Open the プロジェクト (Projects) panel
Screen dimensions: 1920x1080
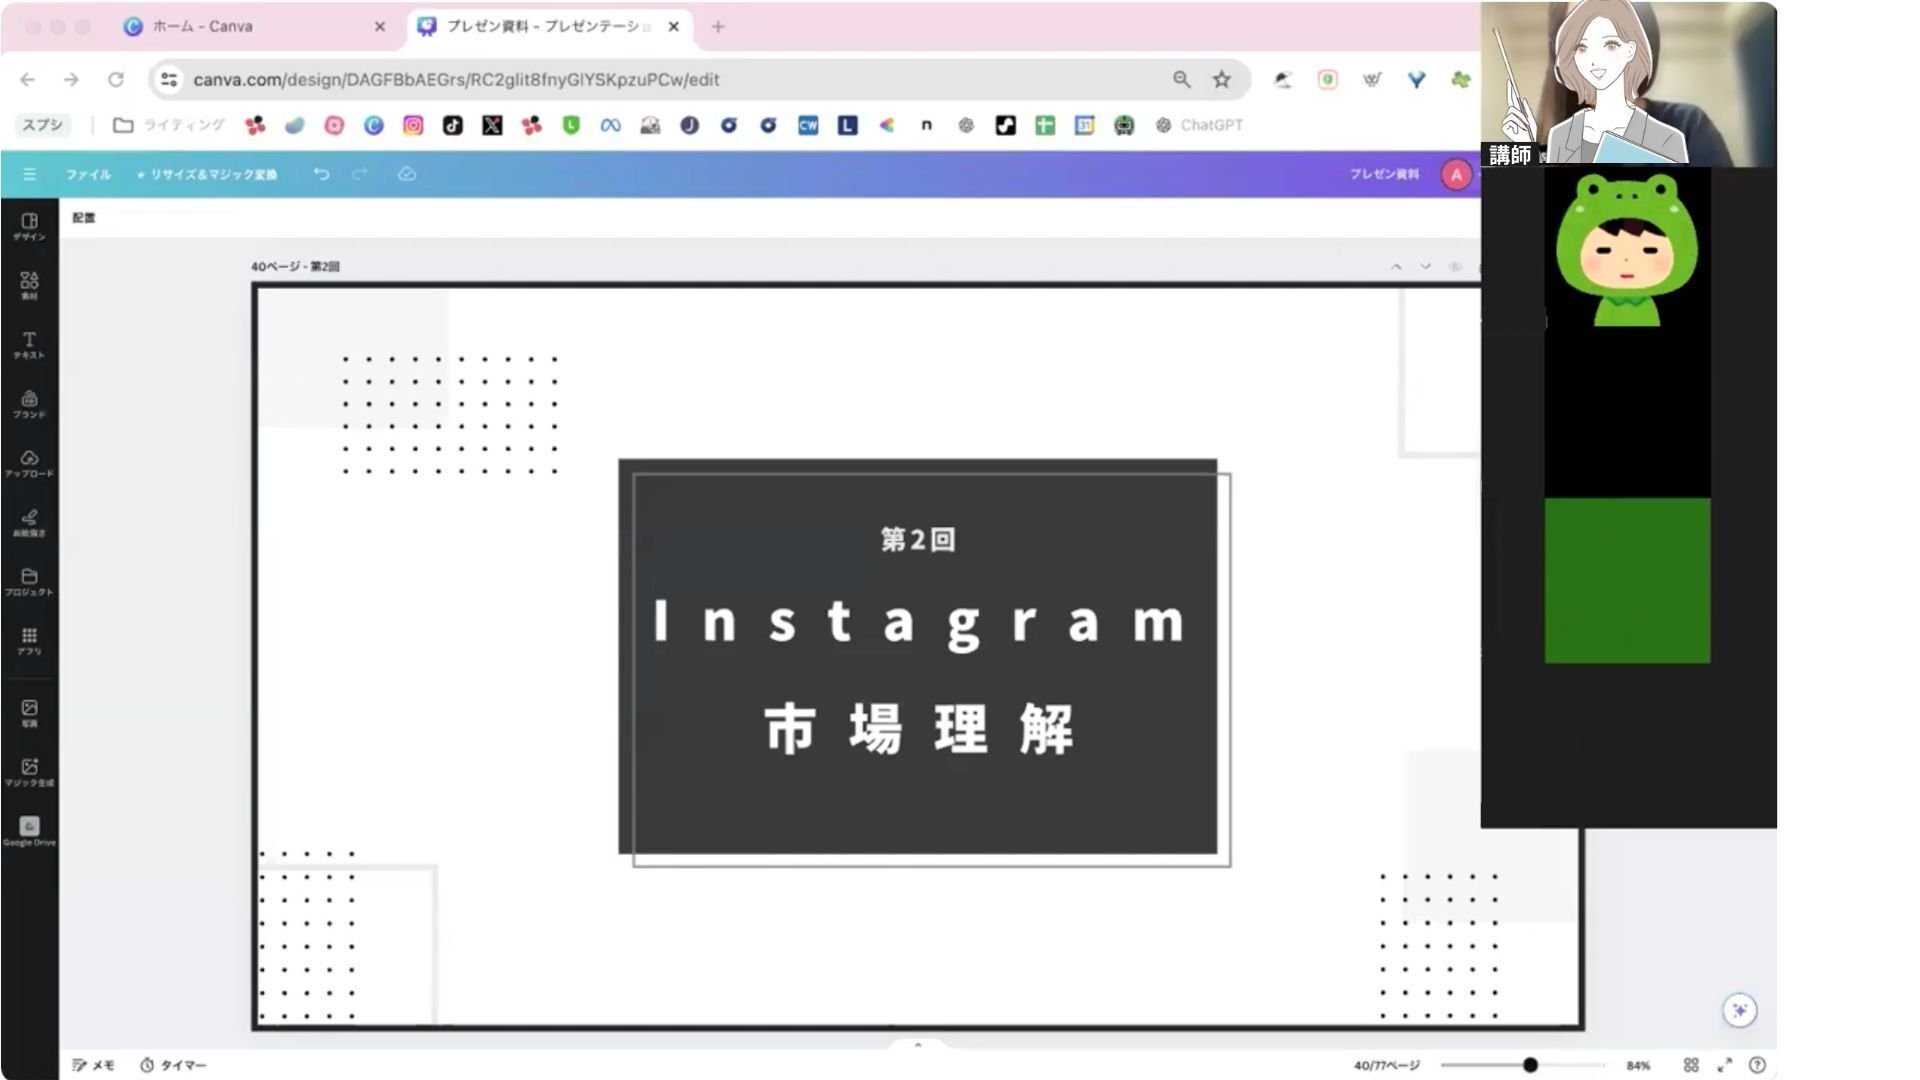point(29,581)
